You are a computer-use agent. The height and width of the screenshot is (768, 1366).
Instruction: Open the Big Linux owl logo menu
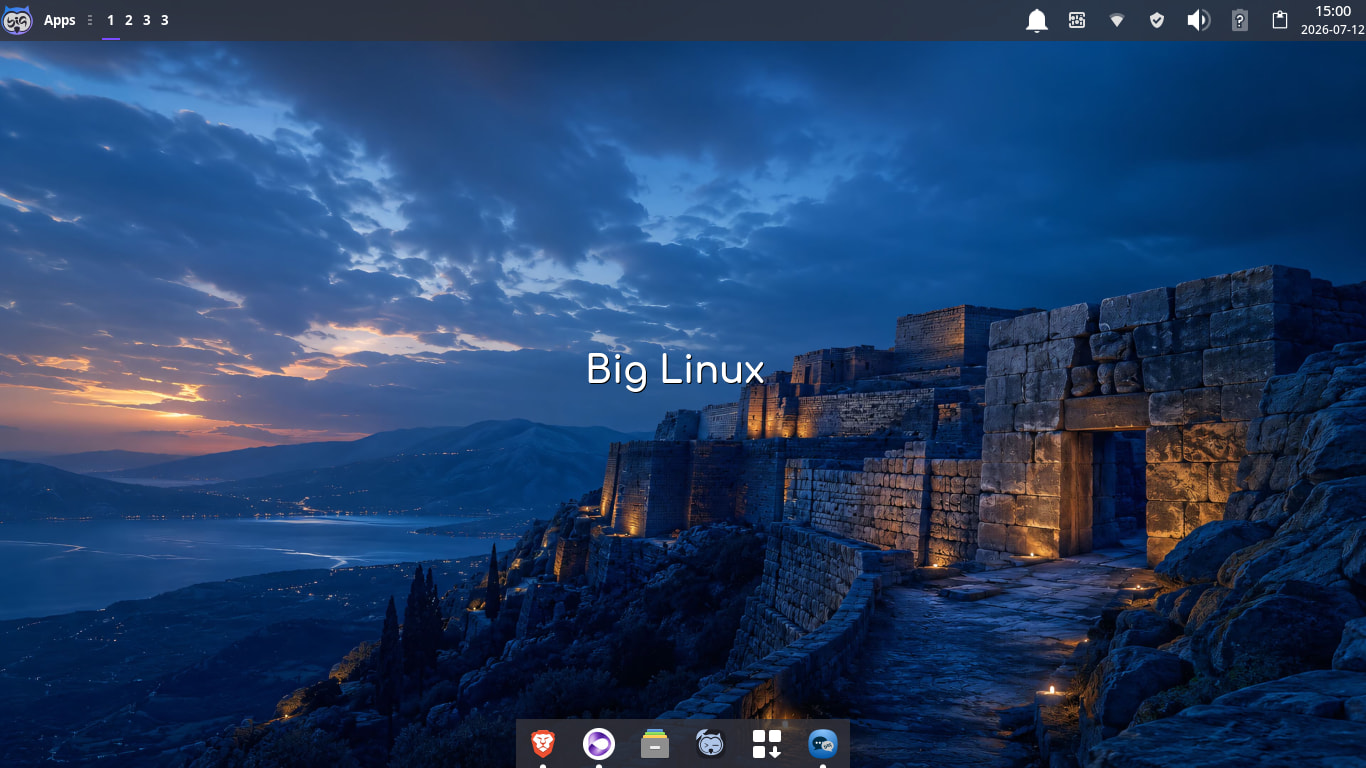[x=17, y=20]
